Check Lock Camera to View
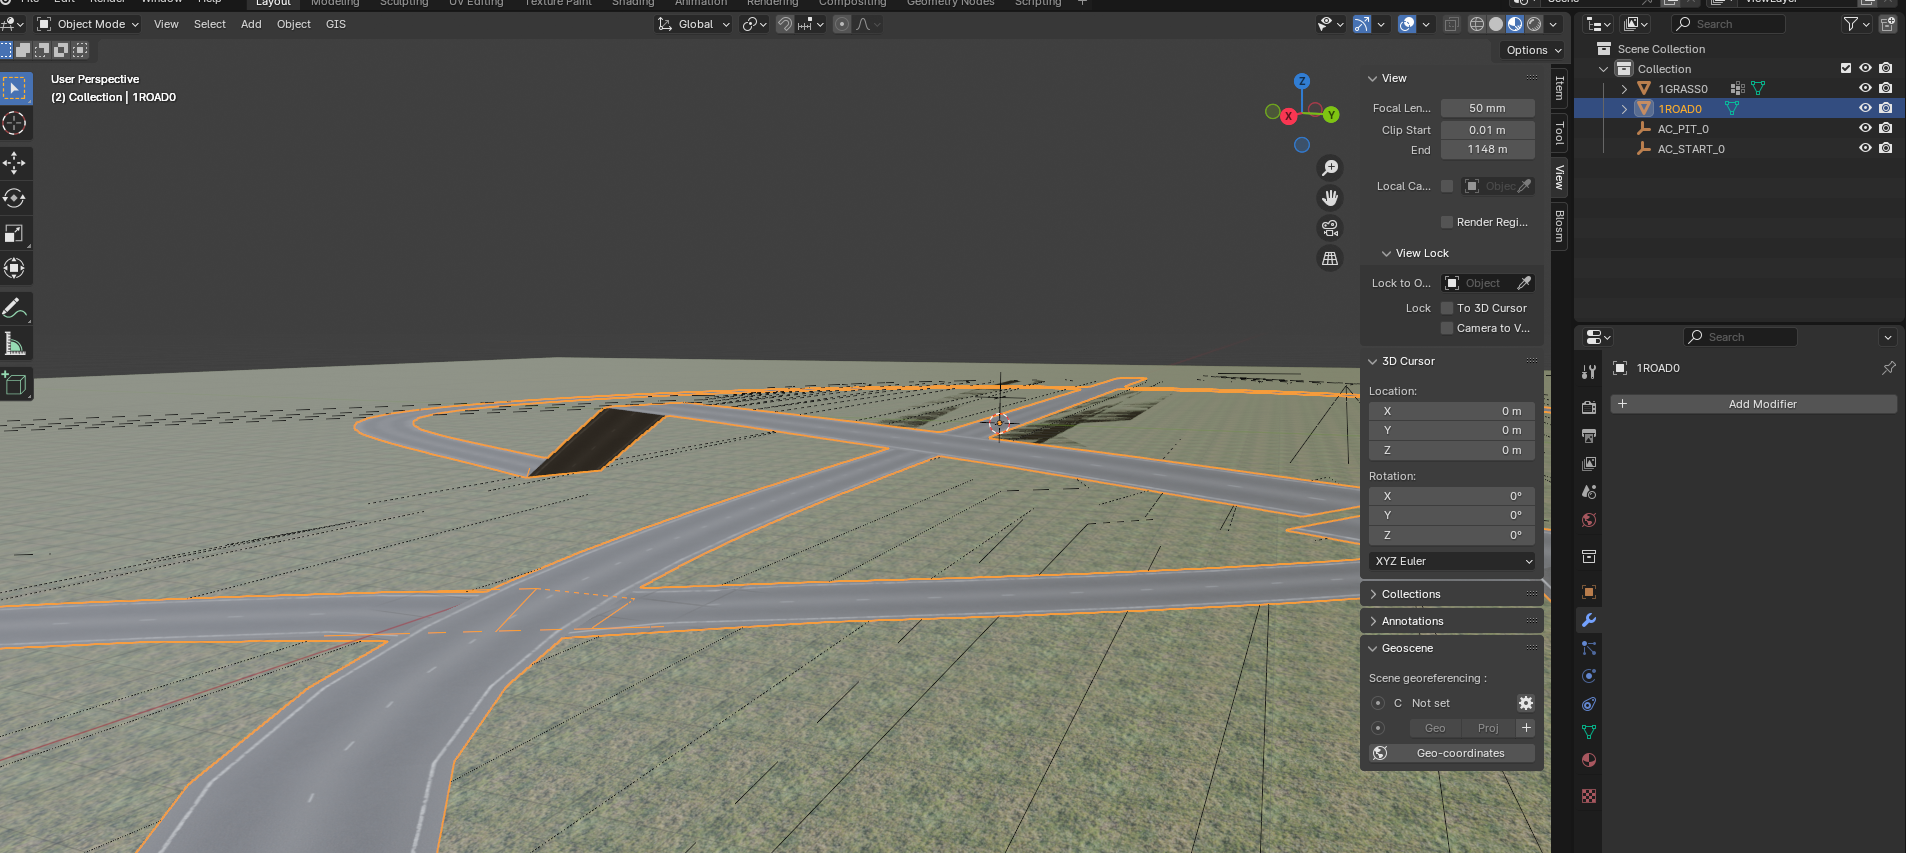 [x=1447, y=328]
